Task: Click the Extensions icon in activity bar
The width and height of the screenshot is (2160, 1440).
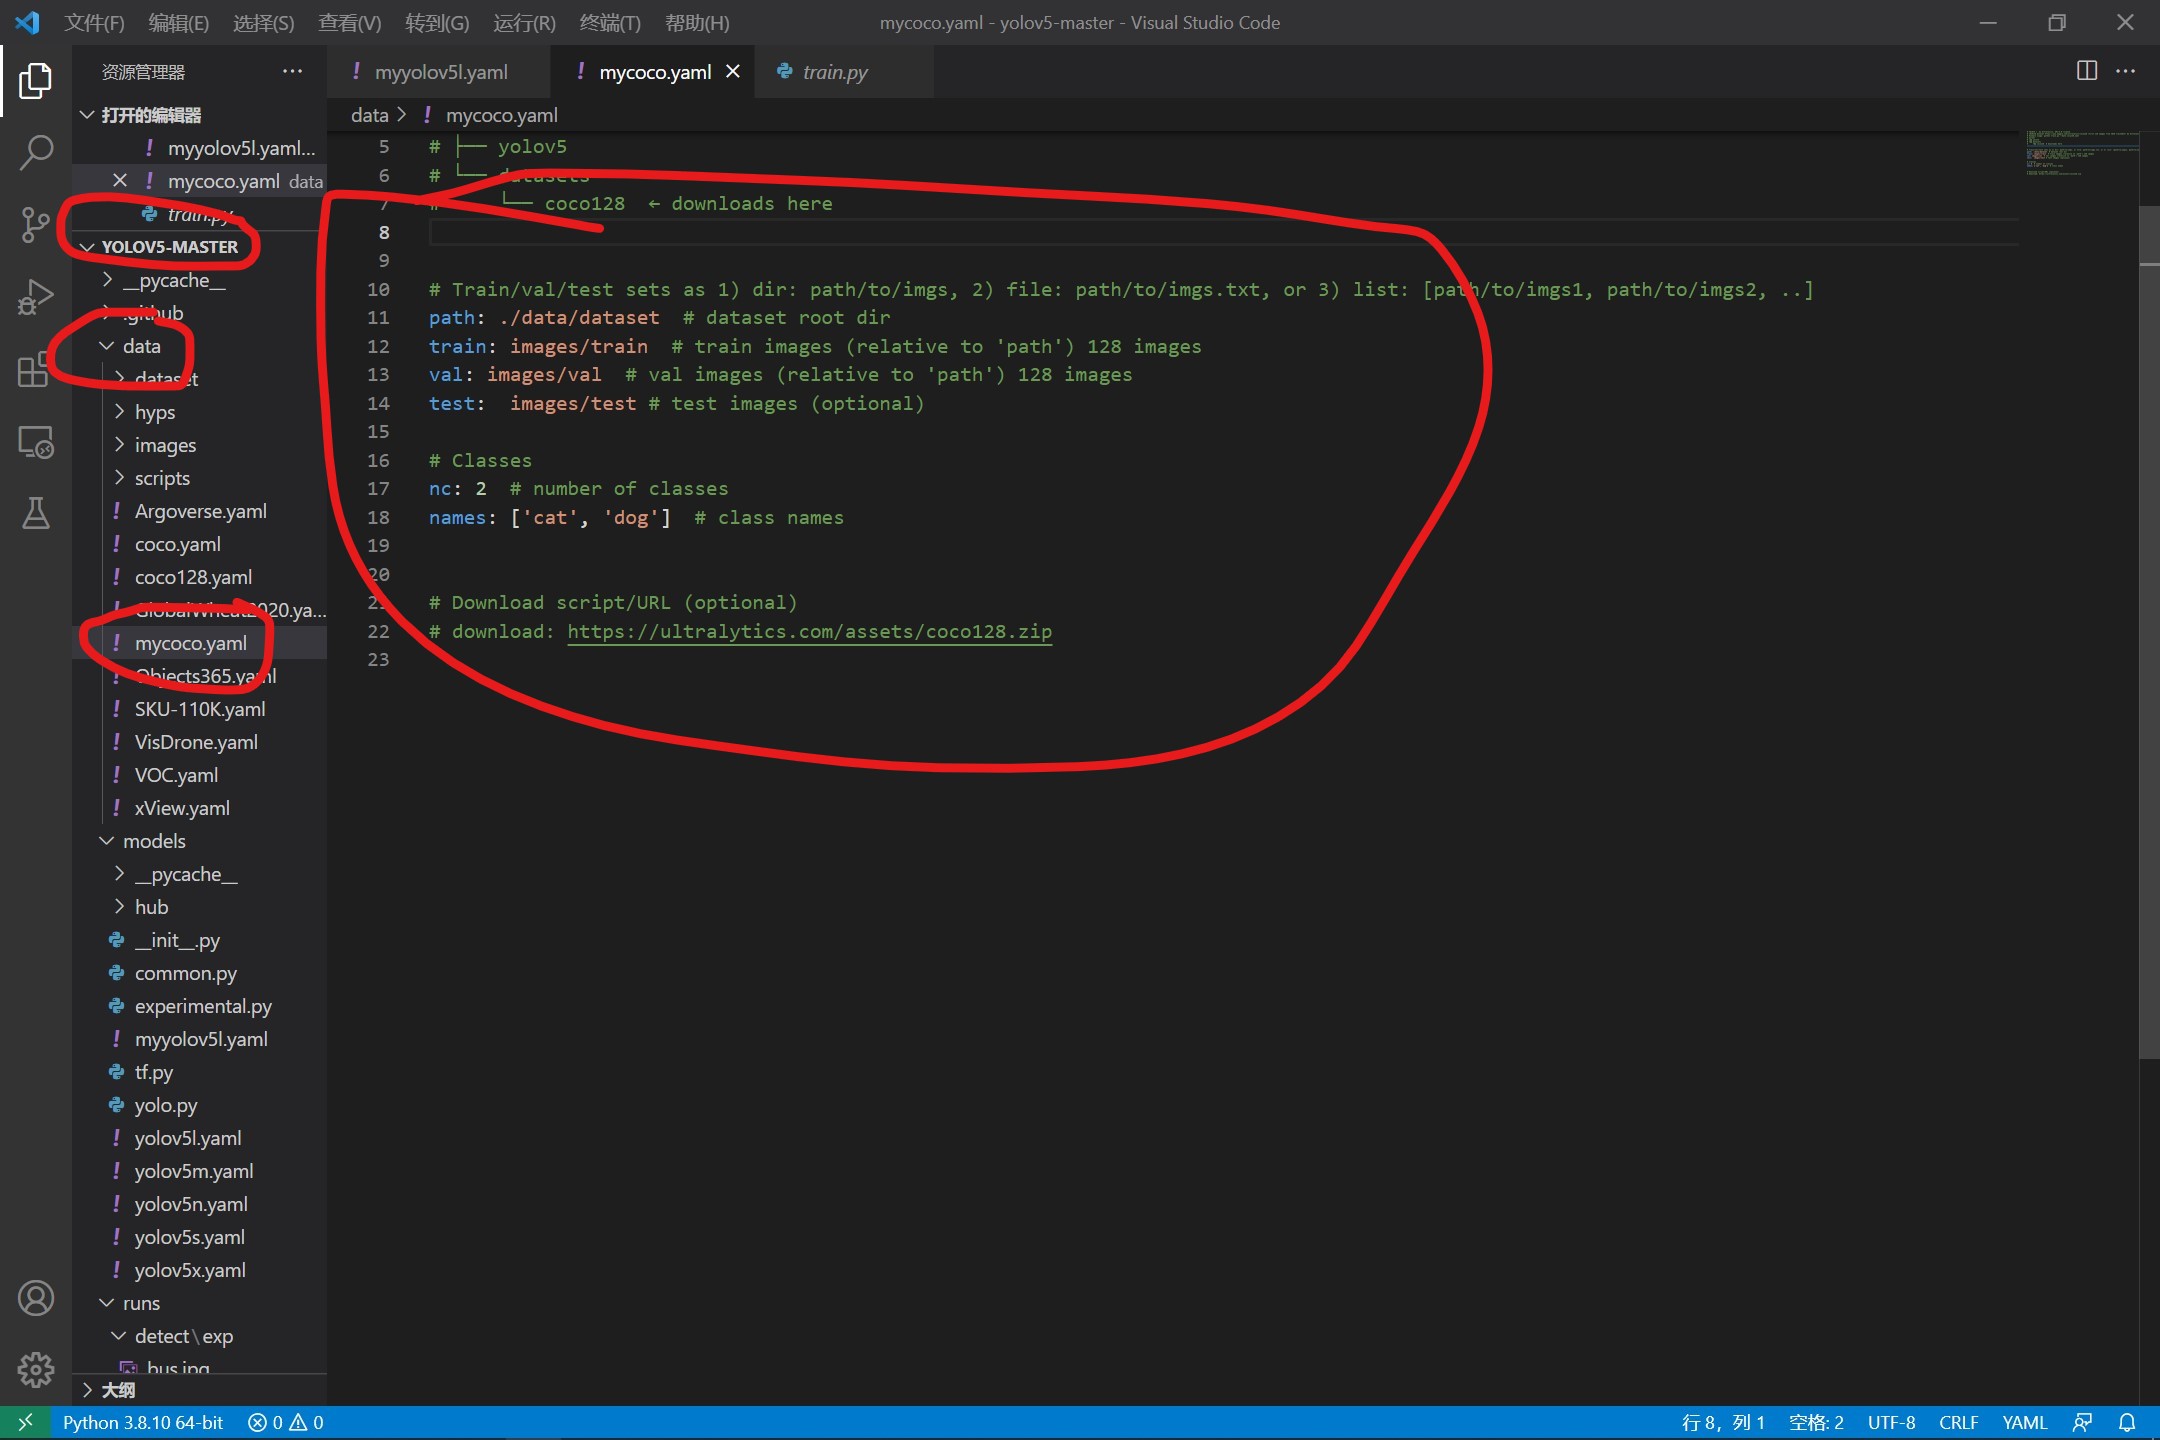Action: (35, 366)
